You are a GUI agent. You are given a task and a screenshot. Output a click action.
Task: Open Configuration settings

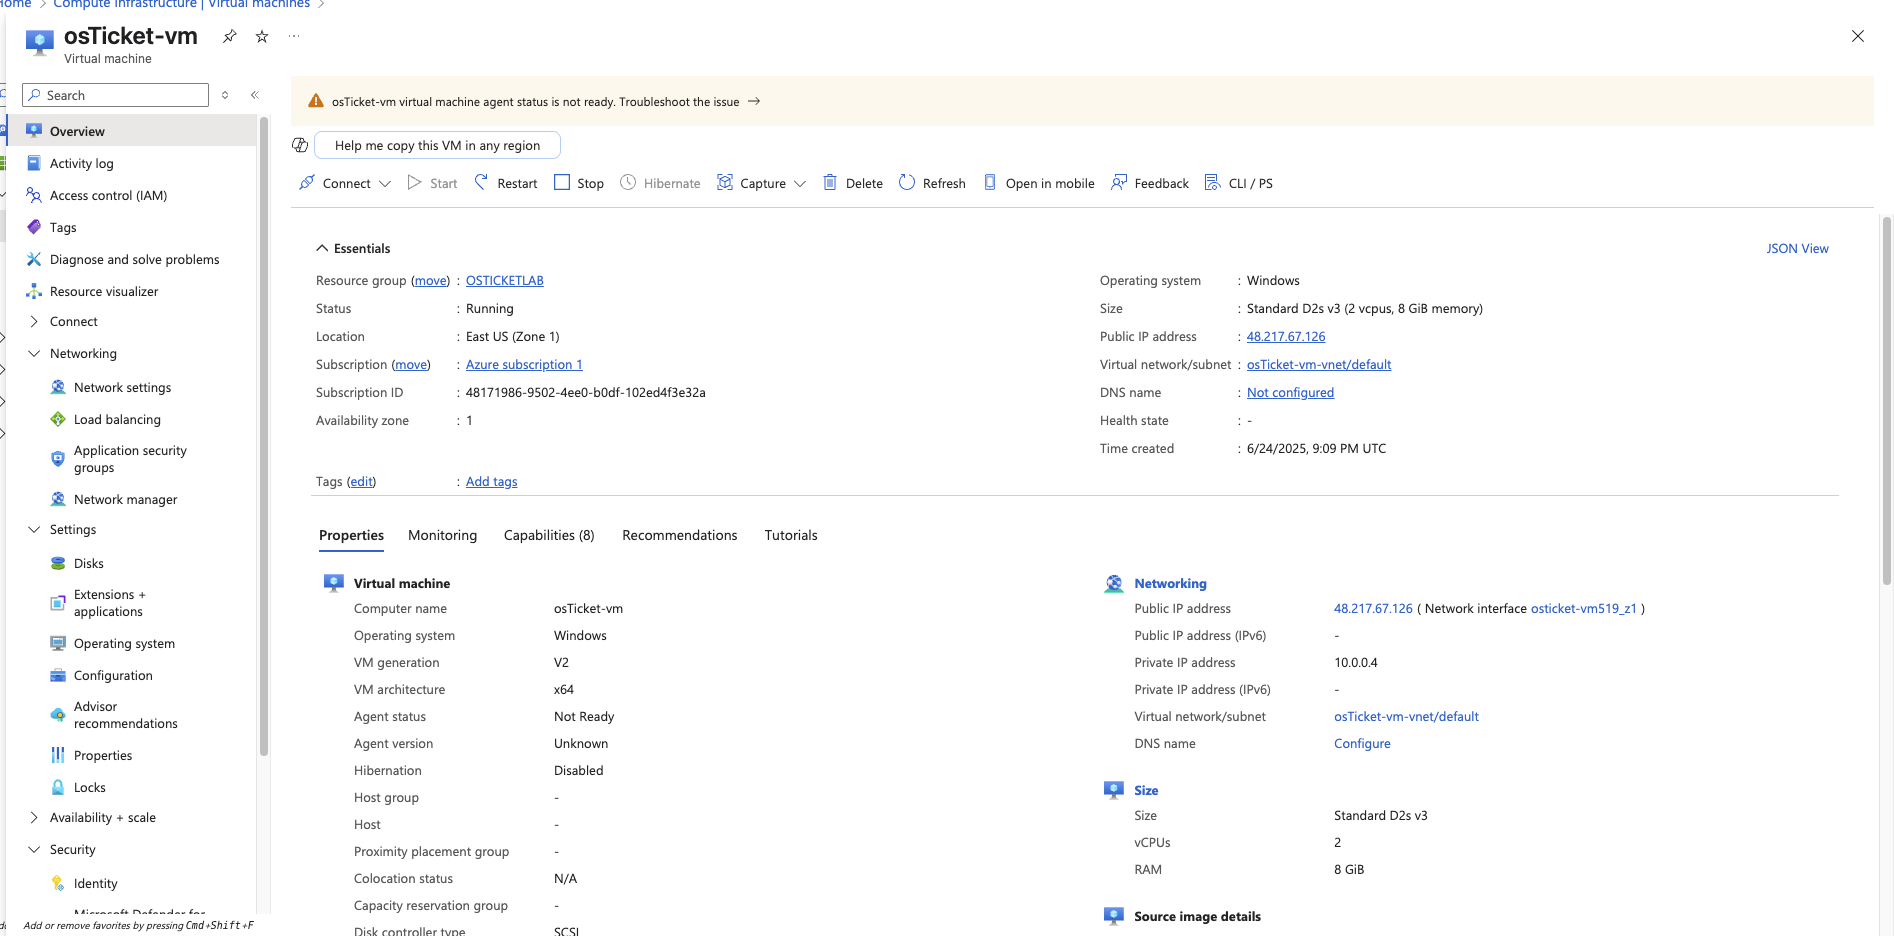click(x=113, y=675)
